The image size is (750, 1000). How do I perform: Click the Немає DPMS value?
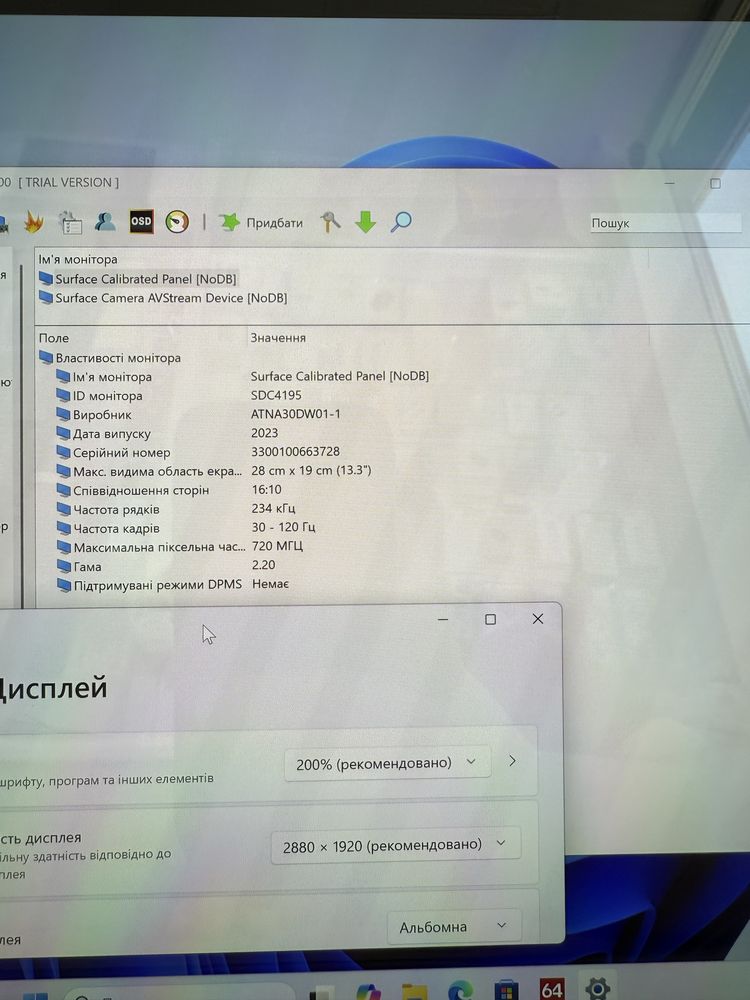click(270, 584)
